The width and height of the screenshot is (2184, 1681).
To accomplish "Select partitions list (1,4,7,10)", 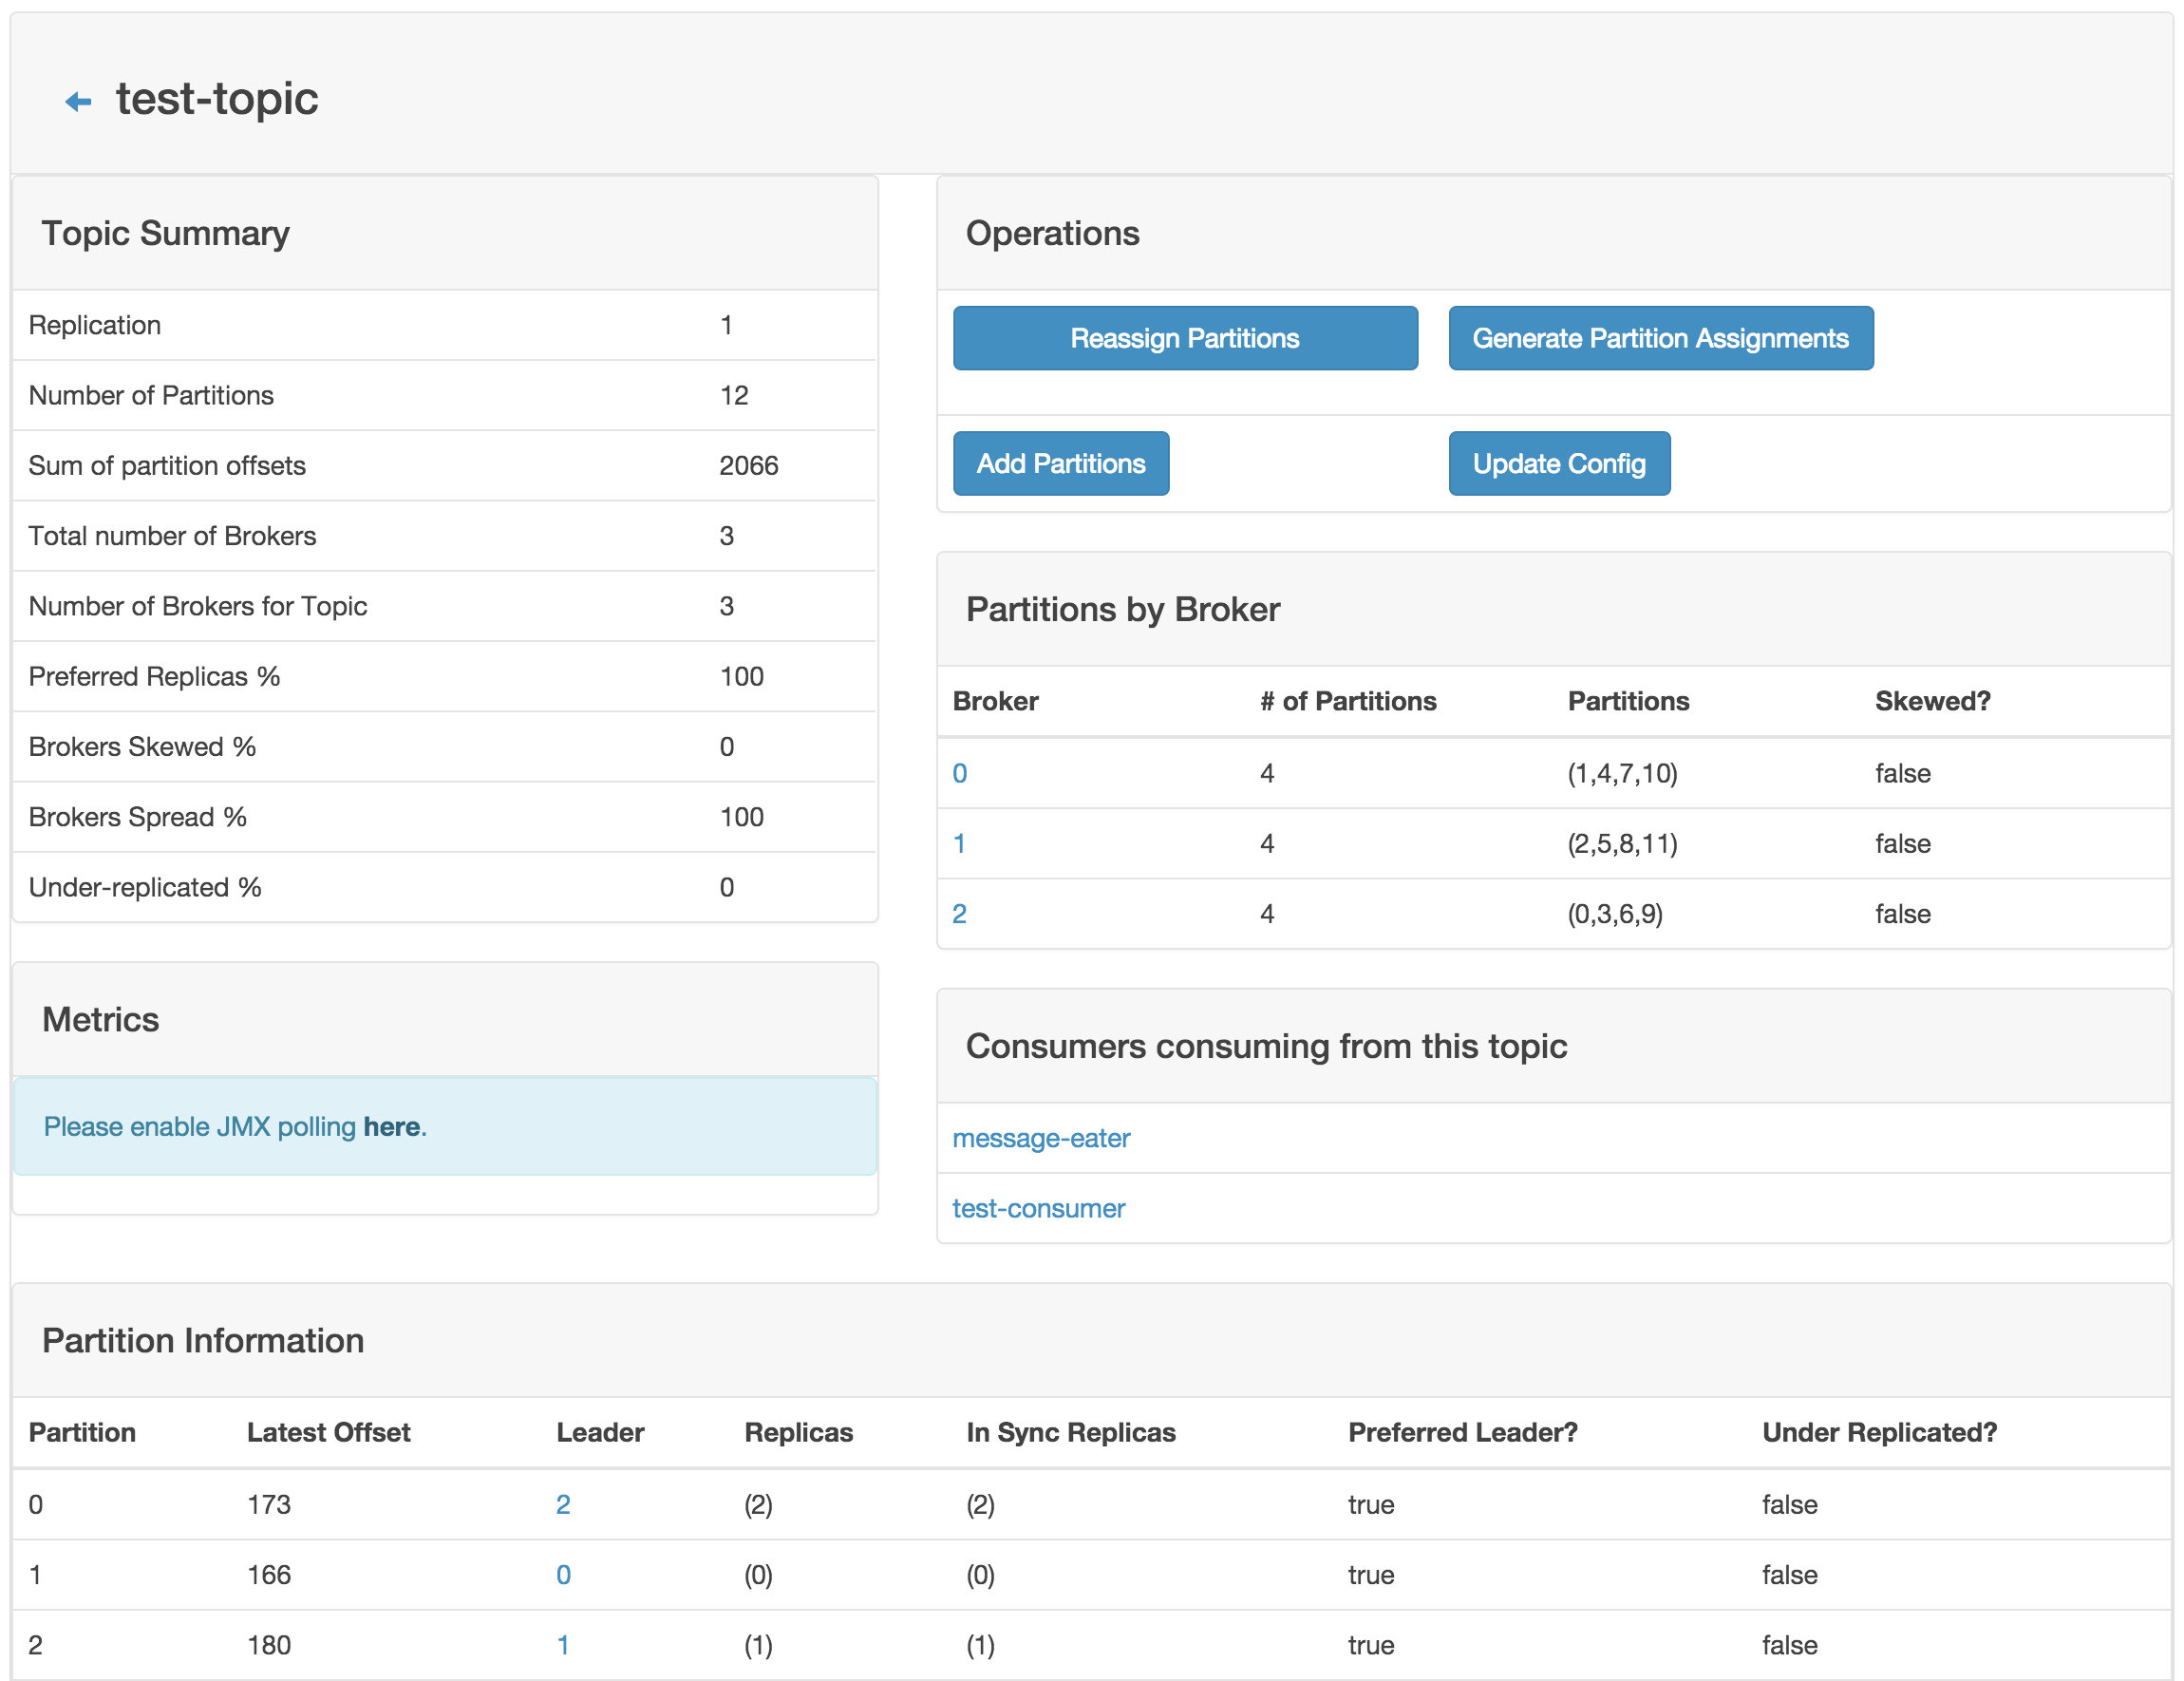I will click(x=1622, y=773).
